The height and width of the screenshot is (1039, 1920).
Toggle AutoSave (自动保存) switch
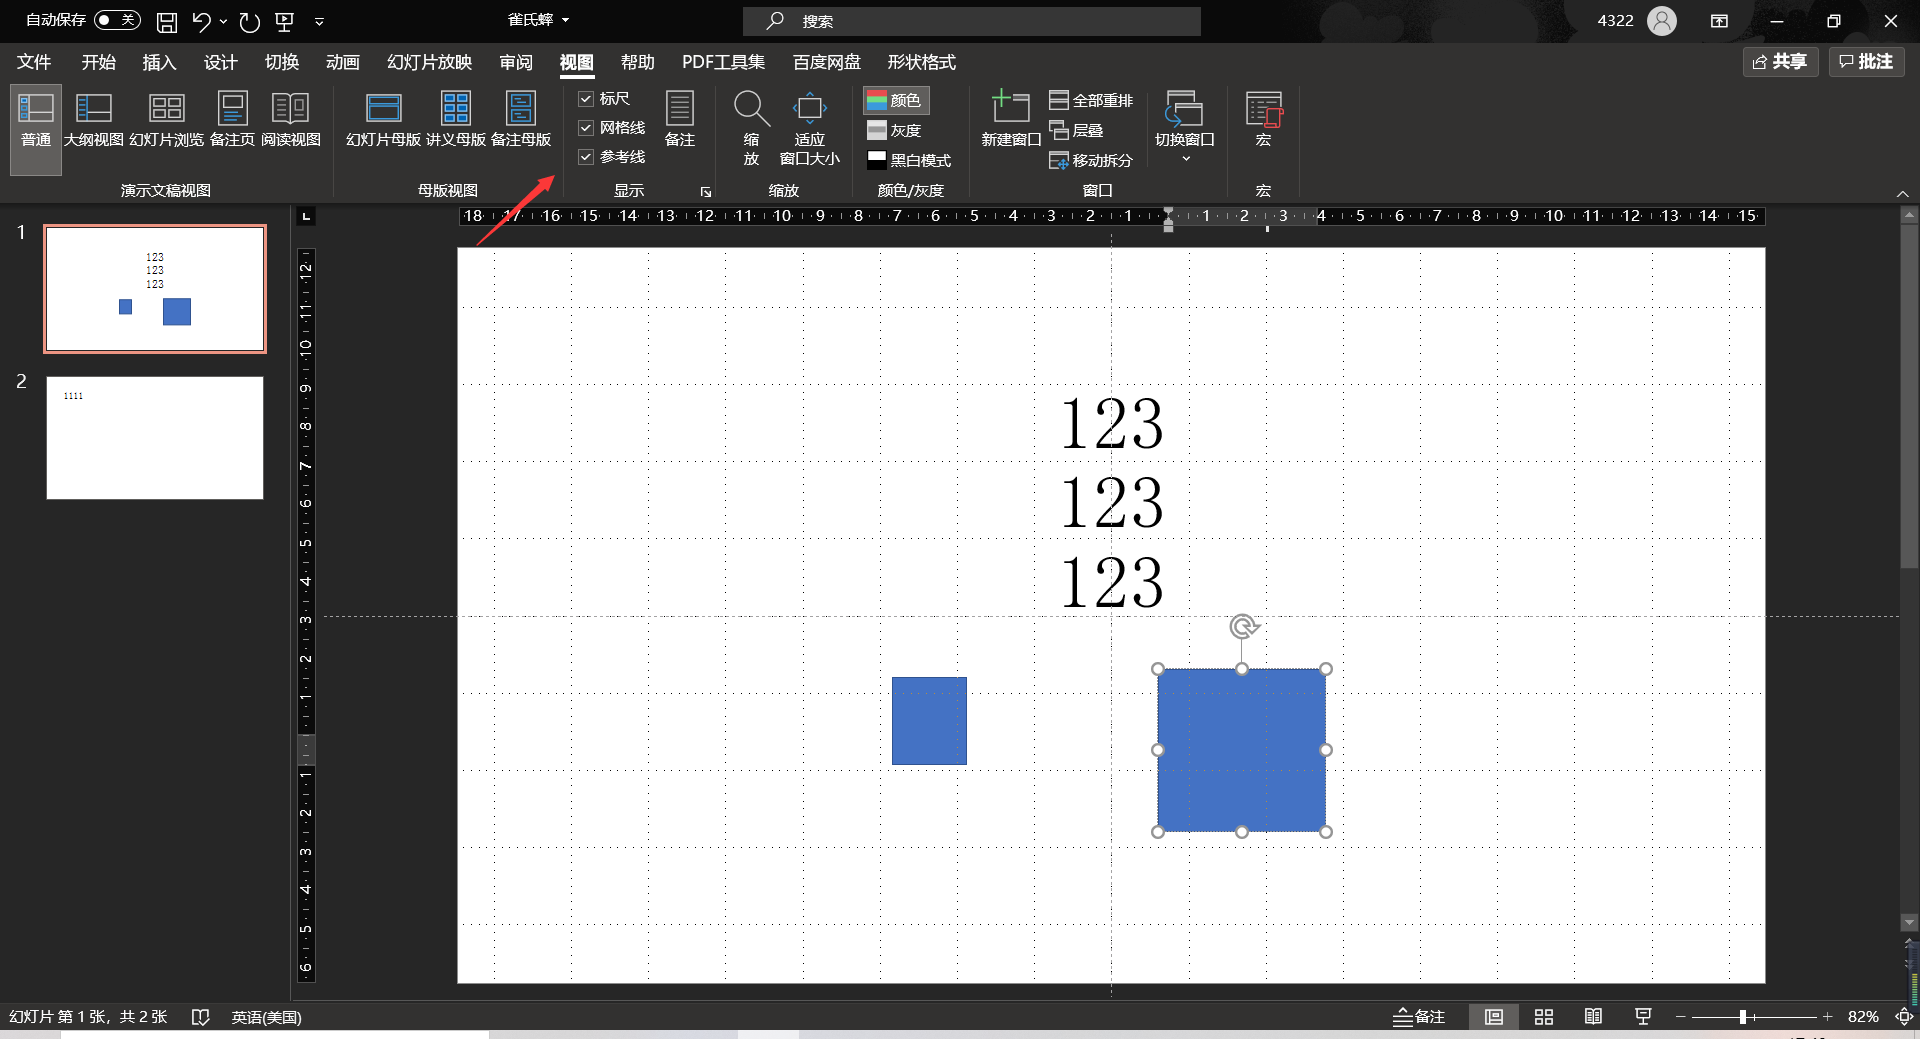(117, 21)
